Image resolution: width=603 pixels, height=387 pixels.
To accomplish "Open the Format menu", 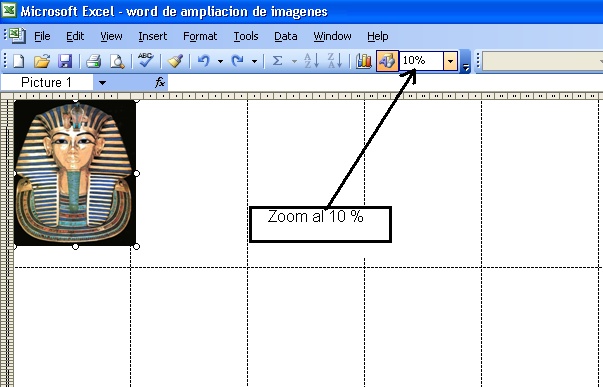I will tap(200, 36).
